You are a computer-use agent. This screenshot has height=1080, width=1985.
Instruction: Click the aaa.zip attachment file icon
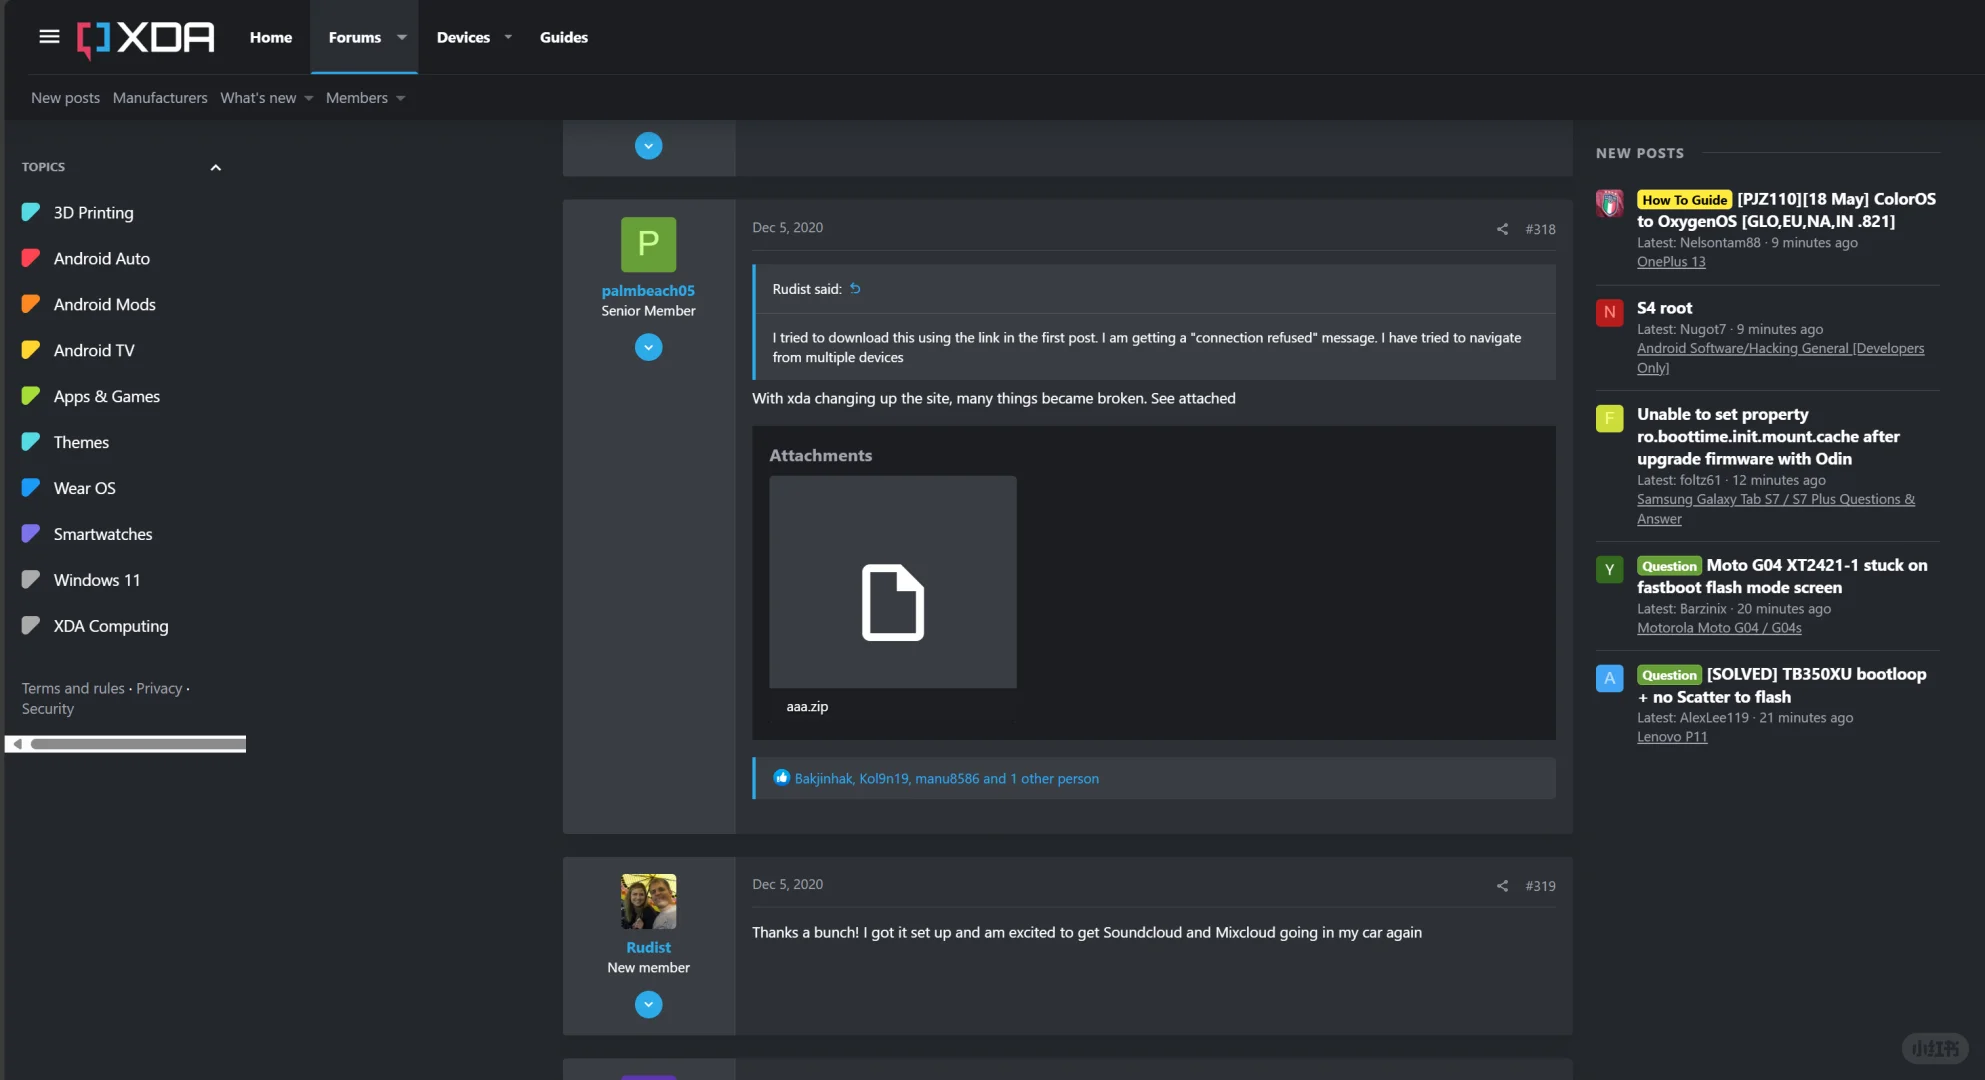pos(892,602)
